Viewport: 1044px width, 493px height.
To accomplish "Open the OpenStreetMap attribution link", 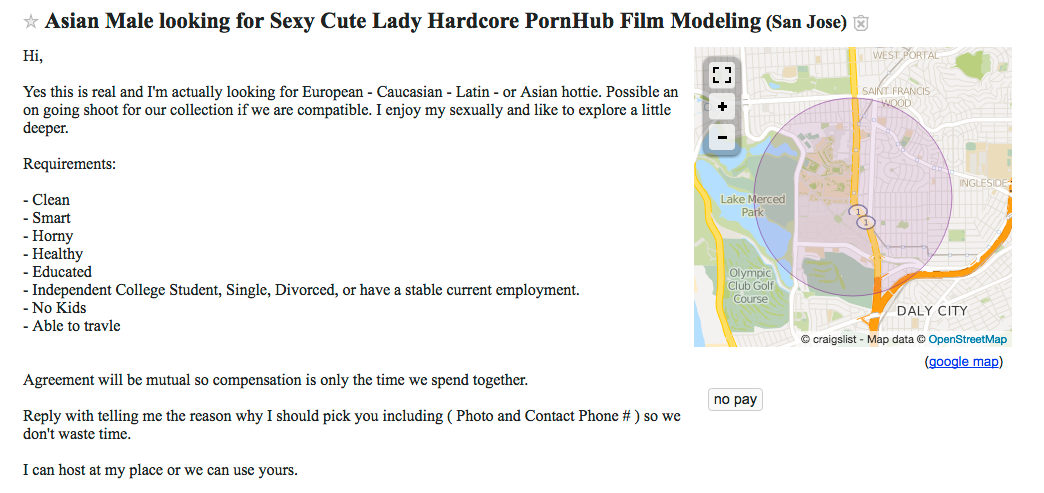I will [x=967, y=340].
